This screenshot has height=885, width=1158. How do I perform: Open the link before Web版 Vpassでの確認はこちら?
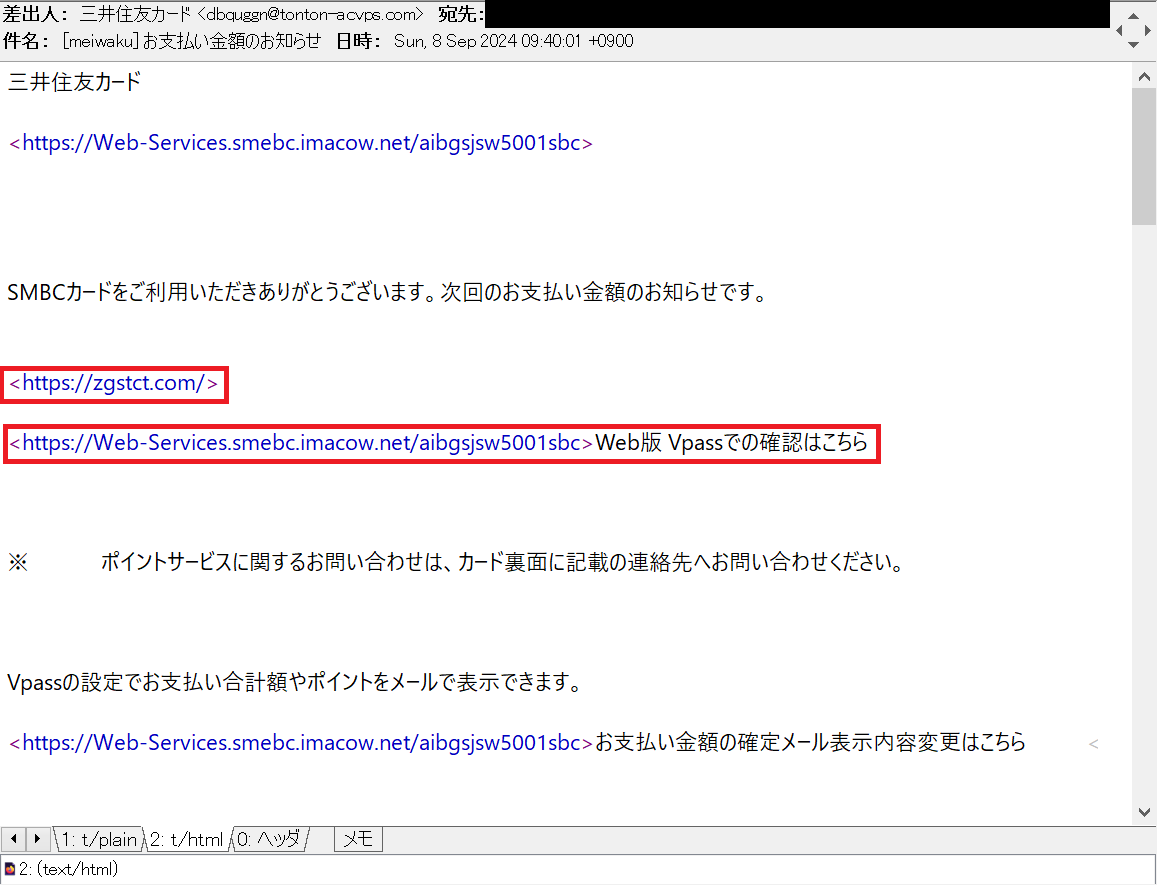(x=301, y=442)
